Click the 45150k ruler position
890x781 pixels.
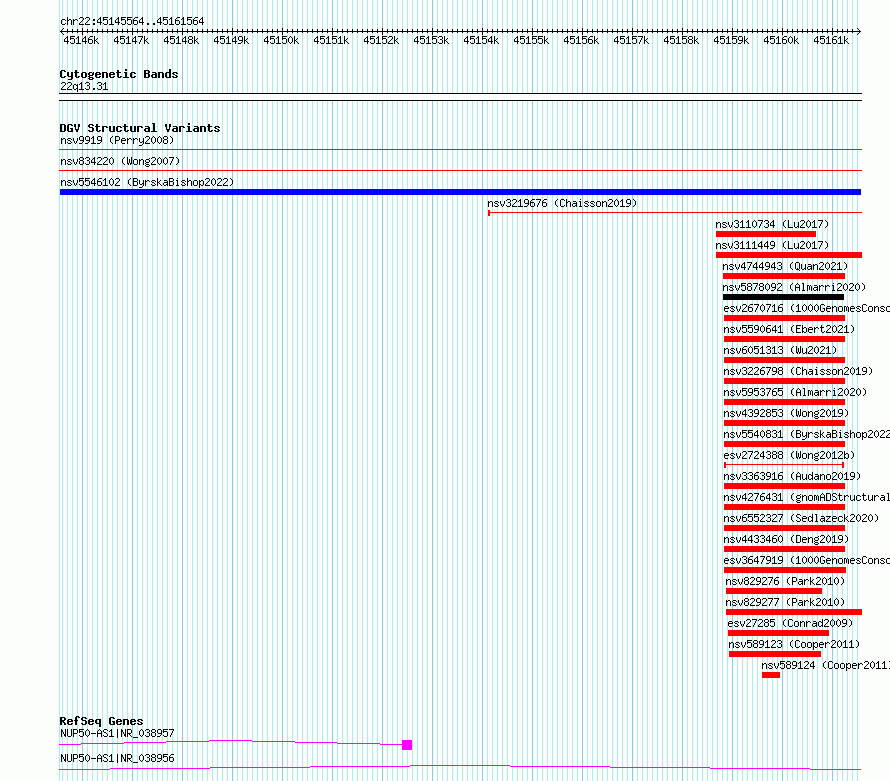pyautogui.click(x=281, y=40)
